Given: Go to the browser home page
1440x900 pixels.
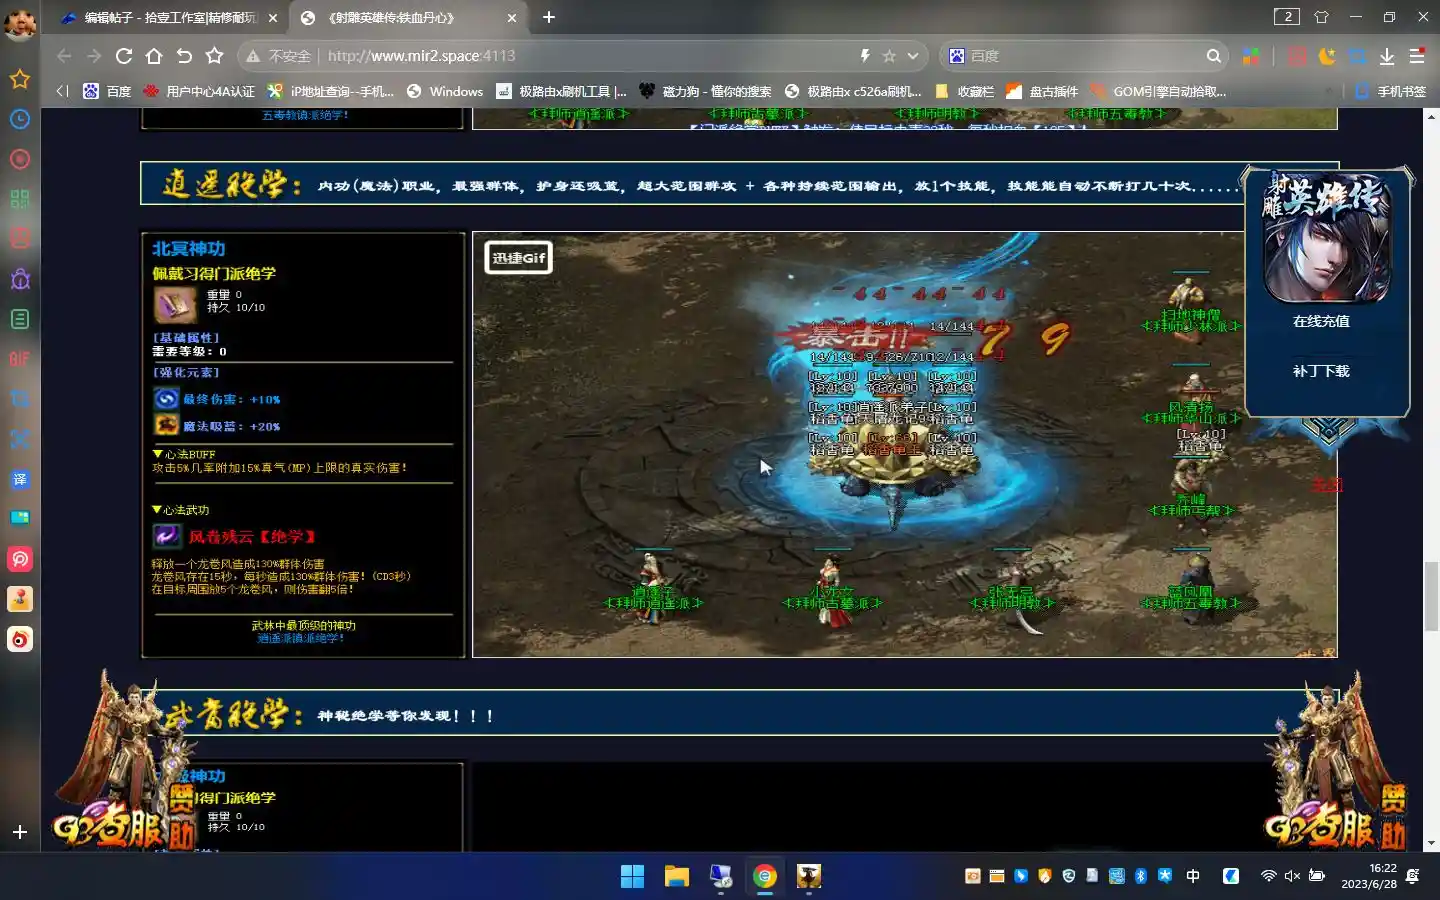Looking at the screenshot, I should (154, 56).
